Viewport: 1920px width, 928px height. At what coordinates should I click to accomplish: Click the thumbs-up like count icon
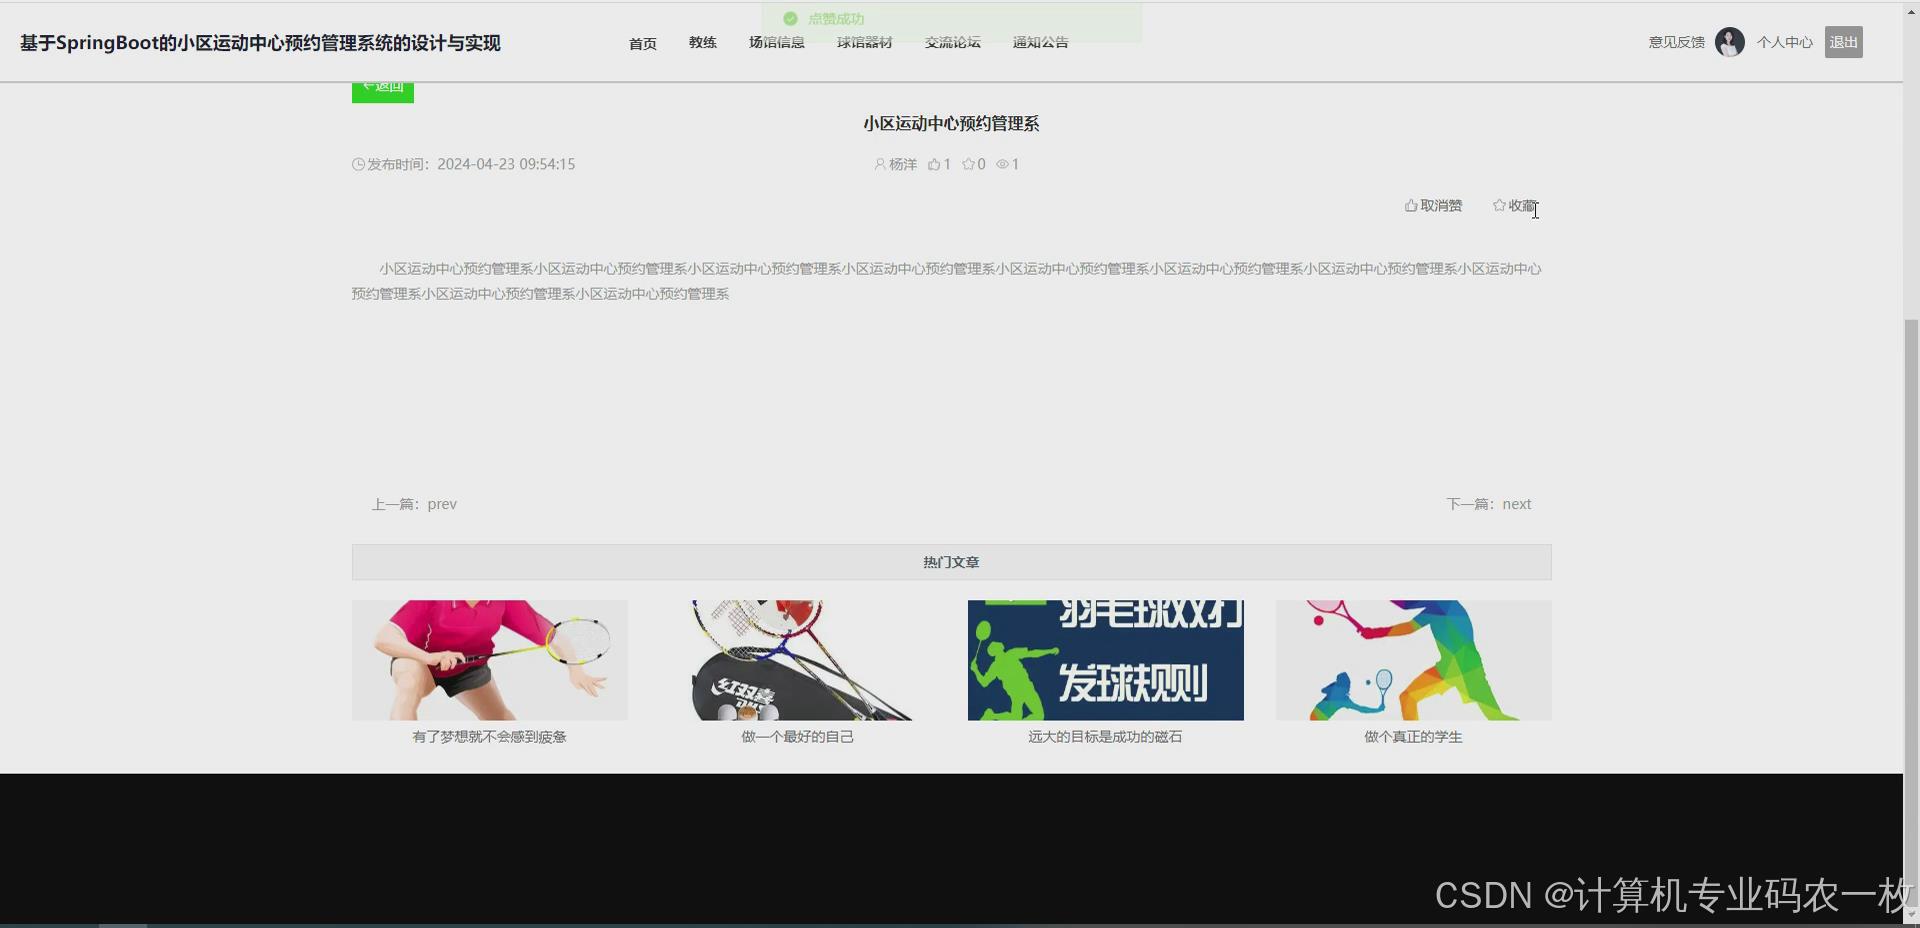pyautogui.click(x=934, y=164)
